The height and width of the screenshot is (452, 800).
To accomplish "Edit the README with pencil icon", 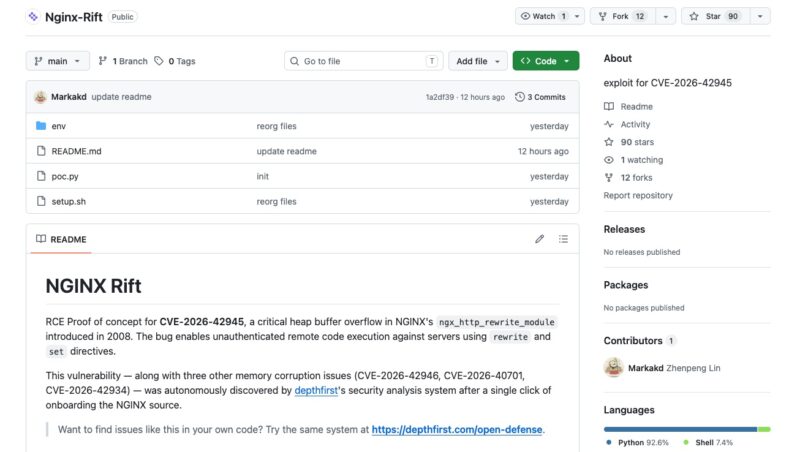I will point(539,239).
